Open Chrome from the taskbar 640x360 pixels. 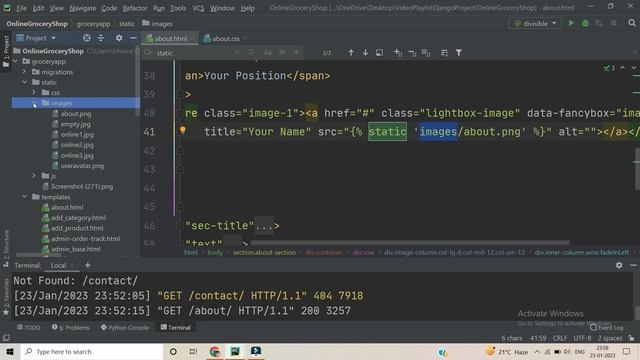pyautogui.click(x=215, y=351)
